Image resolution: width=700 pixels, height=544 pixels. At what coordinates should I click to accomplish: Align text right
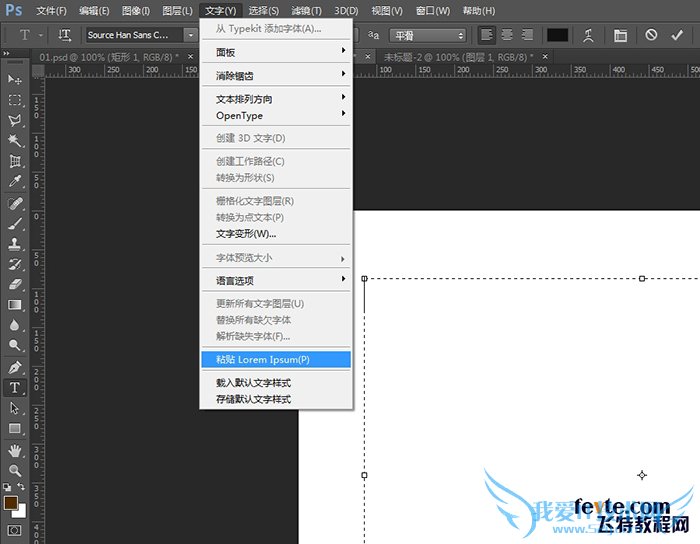527,35
